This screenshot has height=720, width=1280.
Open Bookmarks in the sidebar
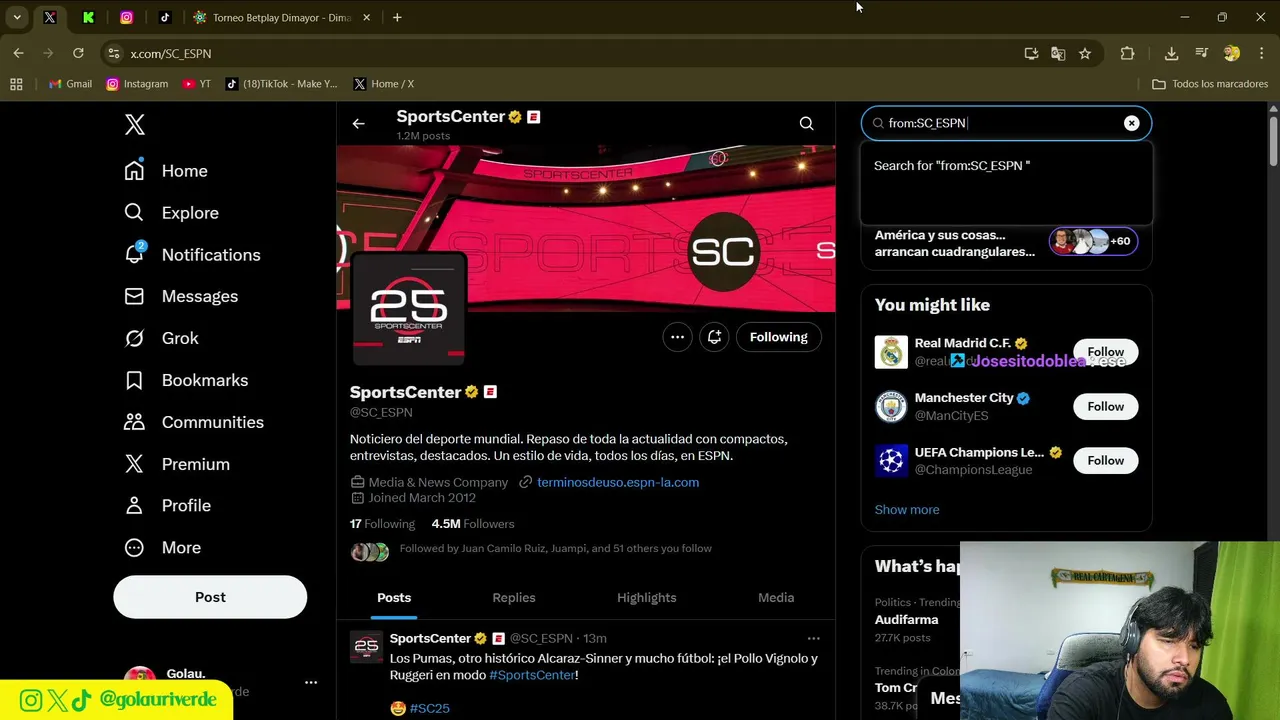tap(186, 381)
